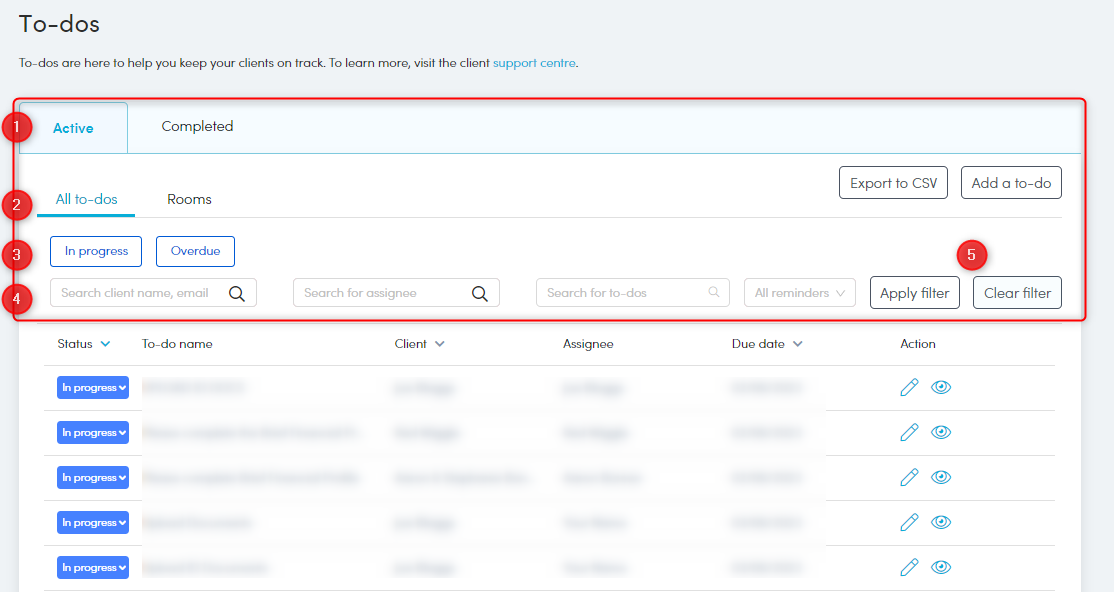Click the Add a to-do button
Viewport: 1114px width, 592px height.
pos(1011,183)
